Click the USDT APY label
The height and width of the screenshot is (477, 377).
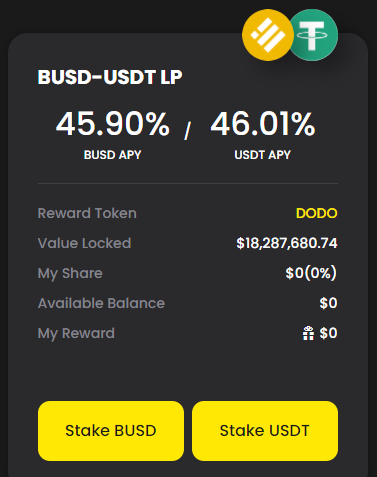pyautogui.click(x=263, y=155)
